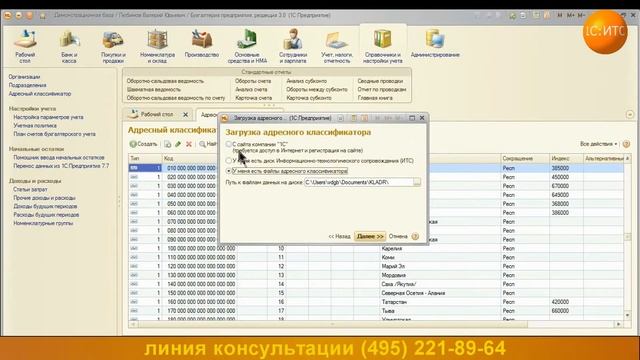
Task: Open Адресный классификатор in the sidebar
Action: (40, 94)
